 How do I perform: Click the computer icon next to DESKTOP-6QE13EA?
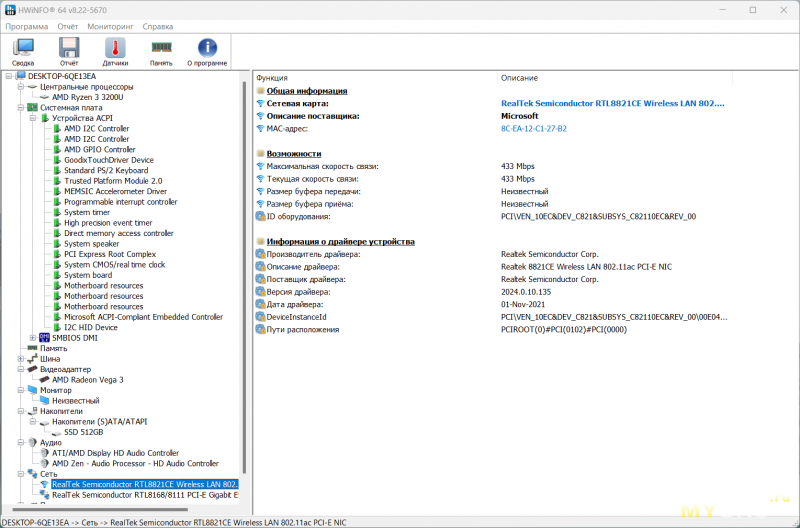[x=20, y=76]
